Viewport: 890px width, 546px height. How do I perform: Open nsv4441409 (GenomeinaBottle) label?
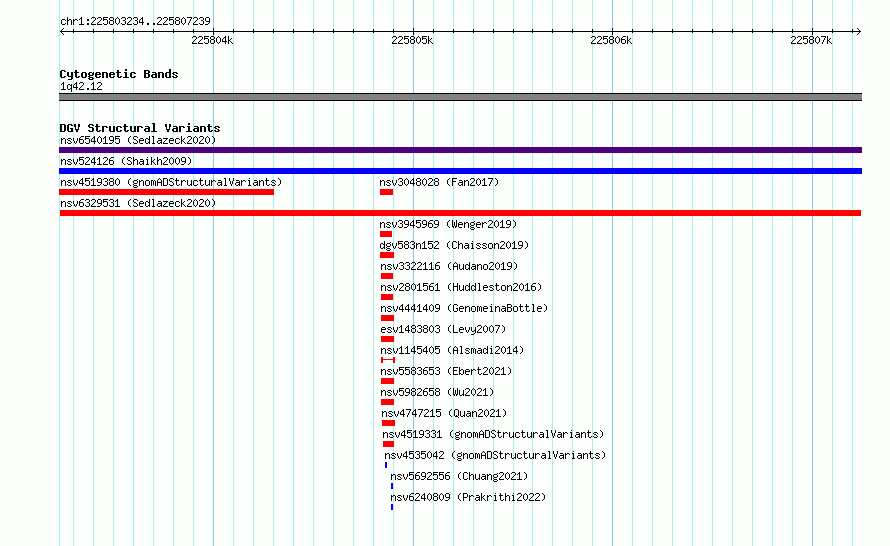pos(464,308)
